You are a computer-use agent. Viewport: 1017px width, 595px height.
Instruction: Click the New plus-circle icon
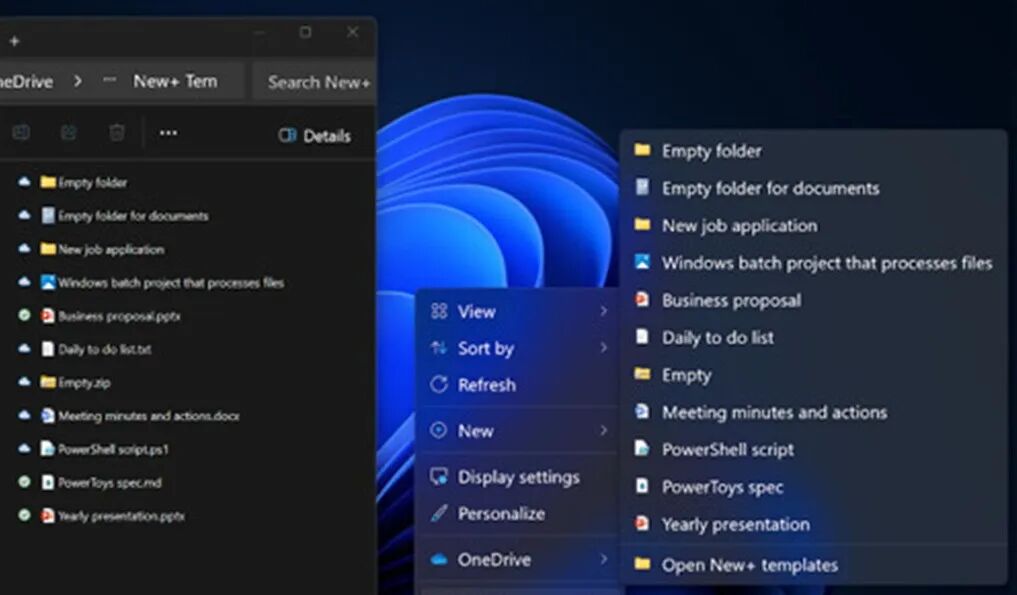[438, 430]
